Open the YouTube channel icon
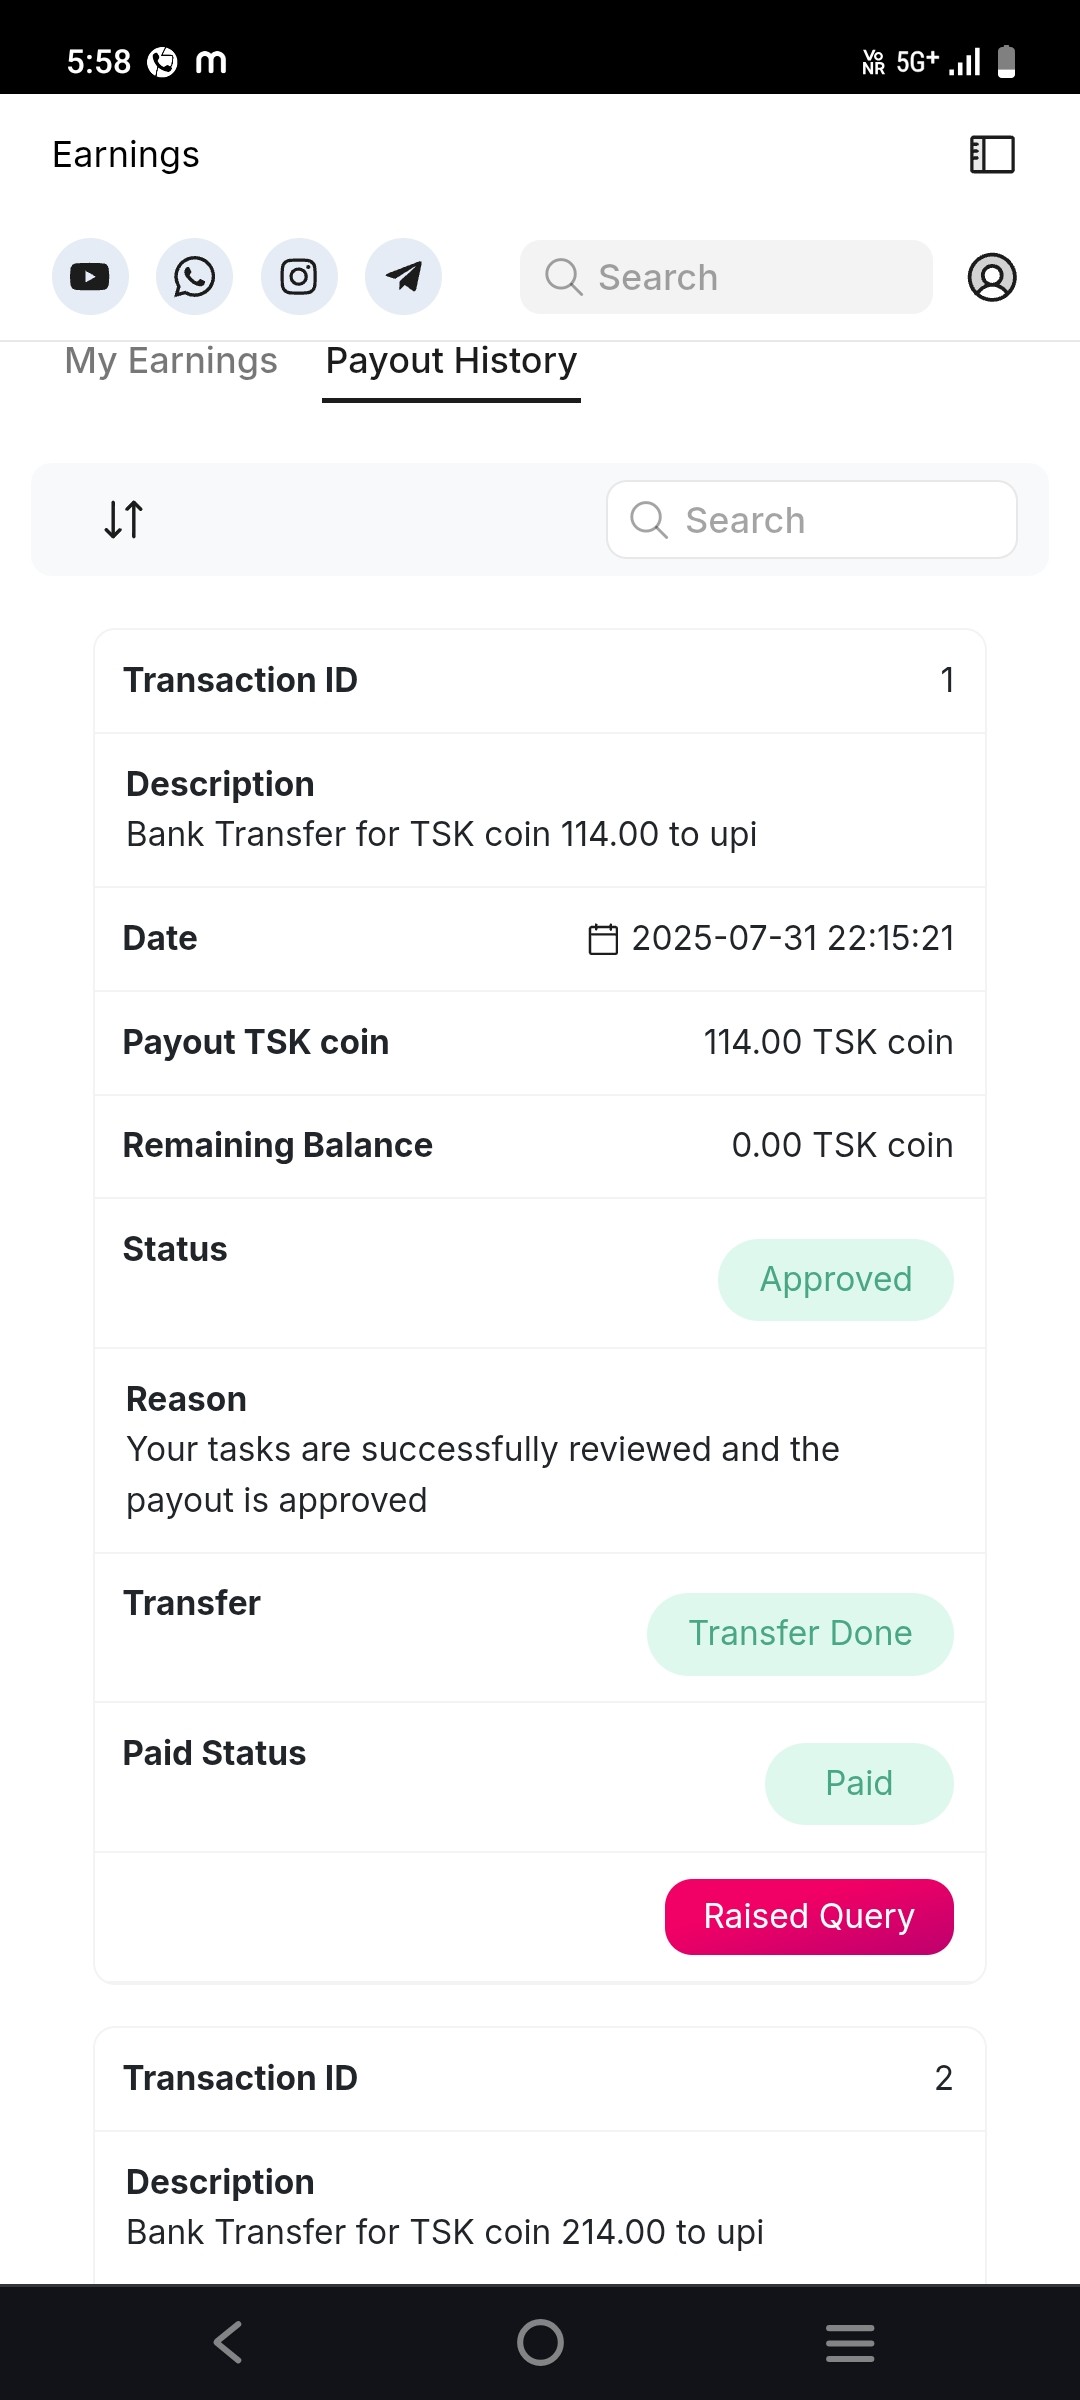This screenshot has height=2400, width=1080. [90, 277]
